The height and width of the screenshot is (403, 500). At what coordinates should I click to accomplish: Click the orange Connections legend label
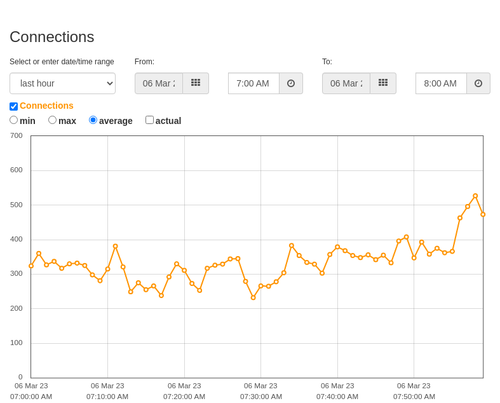[46, 106]
